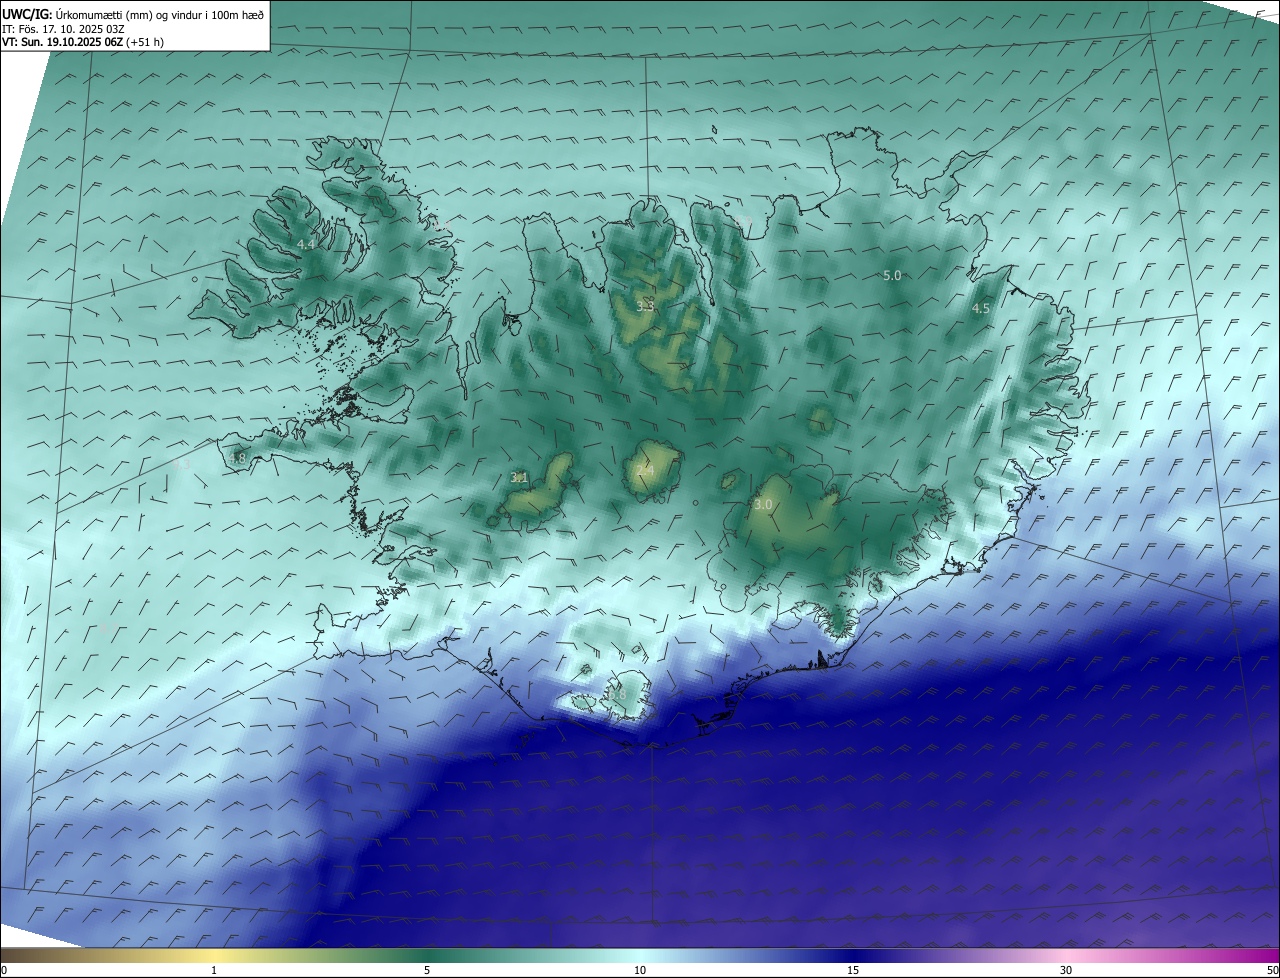Screen dimensions: 1280x978
Task: Click the color bar tick labeled 10
Action: pos(640,970)
